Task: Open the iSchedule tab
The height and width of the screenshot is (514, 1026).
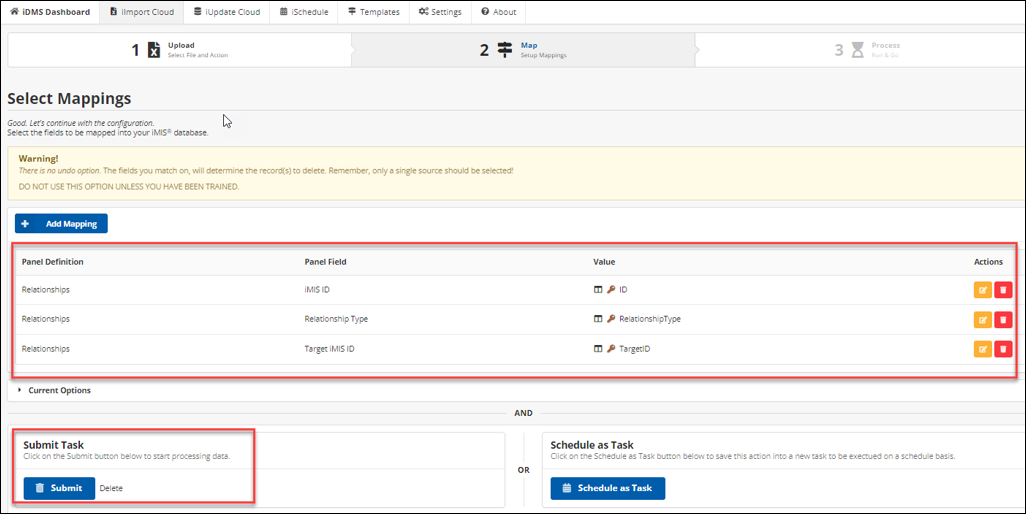Action: [304, 12]
